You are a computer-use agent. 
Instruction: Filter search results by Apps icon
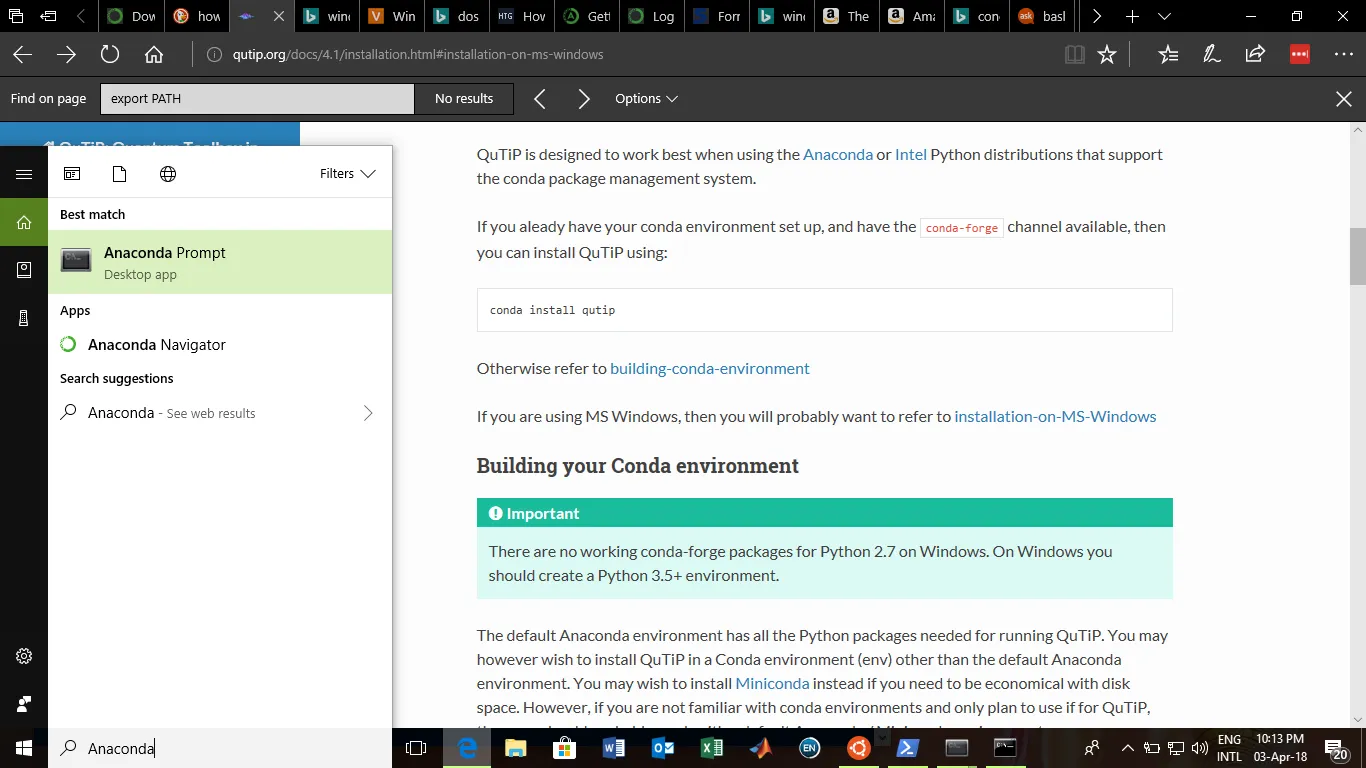(x=72, y=174)
